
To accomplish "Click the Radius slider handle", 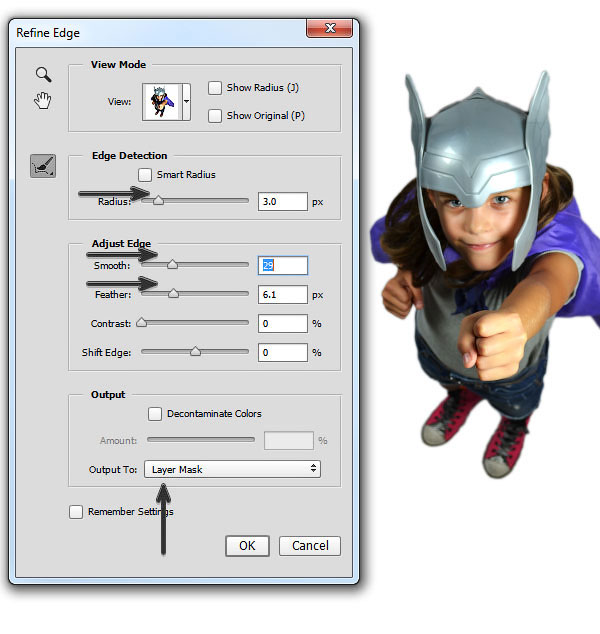I will [158, 200].
